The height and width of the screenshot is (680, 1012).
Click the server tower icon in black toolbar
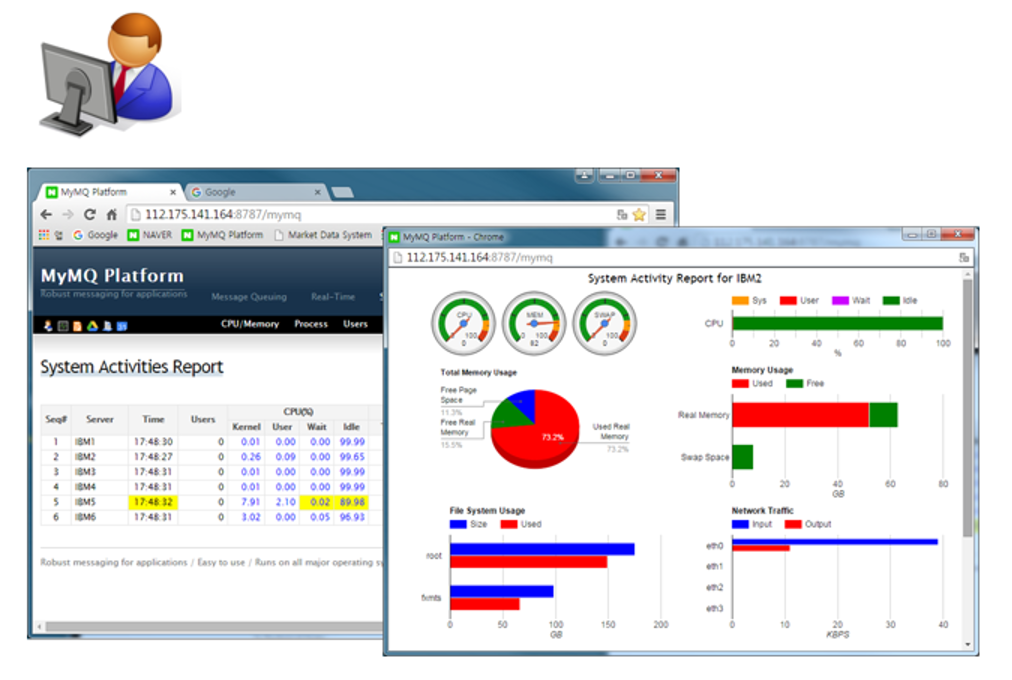coord(107,326)
